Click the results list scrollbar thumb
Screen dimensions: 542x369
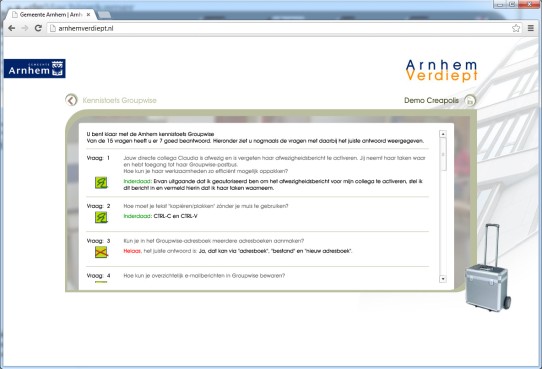point(443,154)
